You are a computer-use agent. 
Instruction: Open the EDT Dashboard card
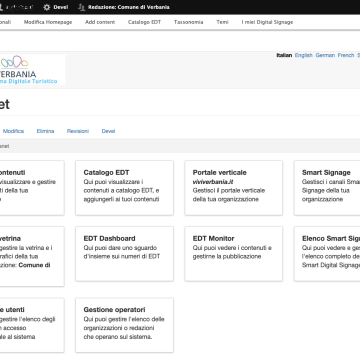point(124,254)
